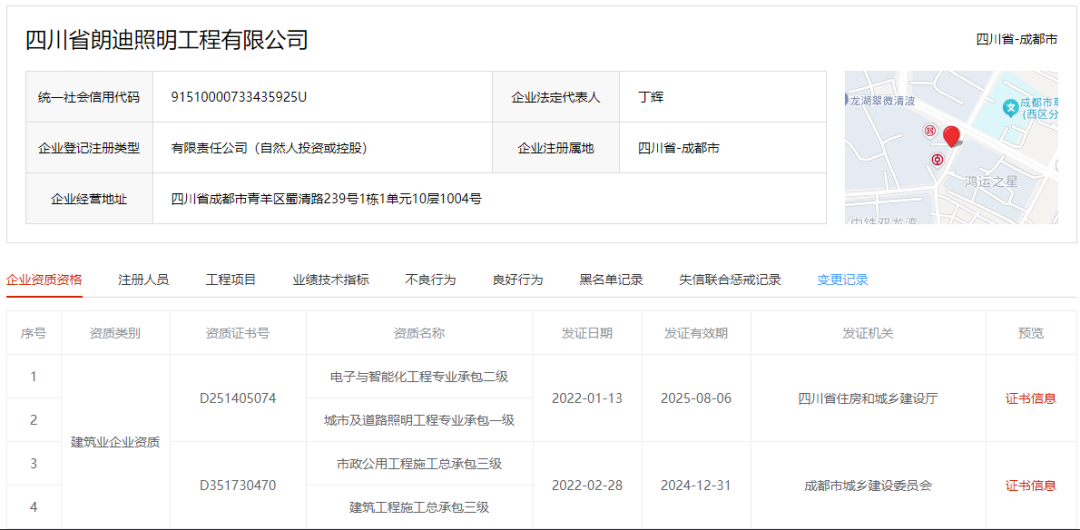Open the 良好行为 tab

pyautogui.click(x=517, y=280)
